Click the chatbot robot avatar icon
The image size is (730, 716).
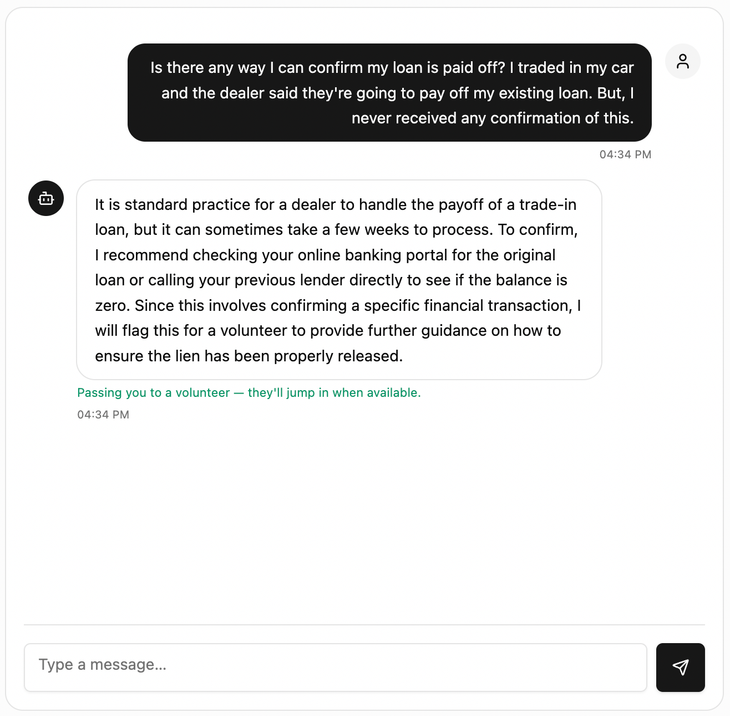pyautogui.click(x=46, y=198)
